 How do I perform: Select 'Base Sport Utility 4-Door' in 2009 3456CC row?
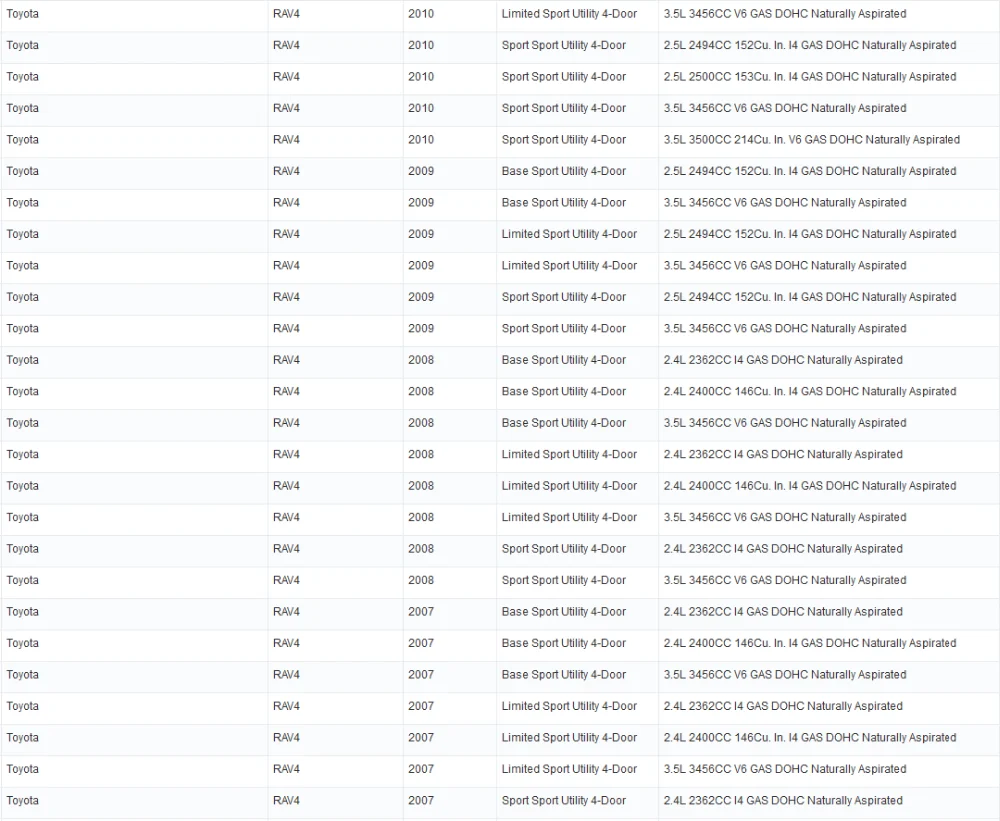564,203
